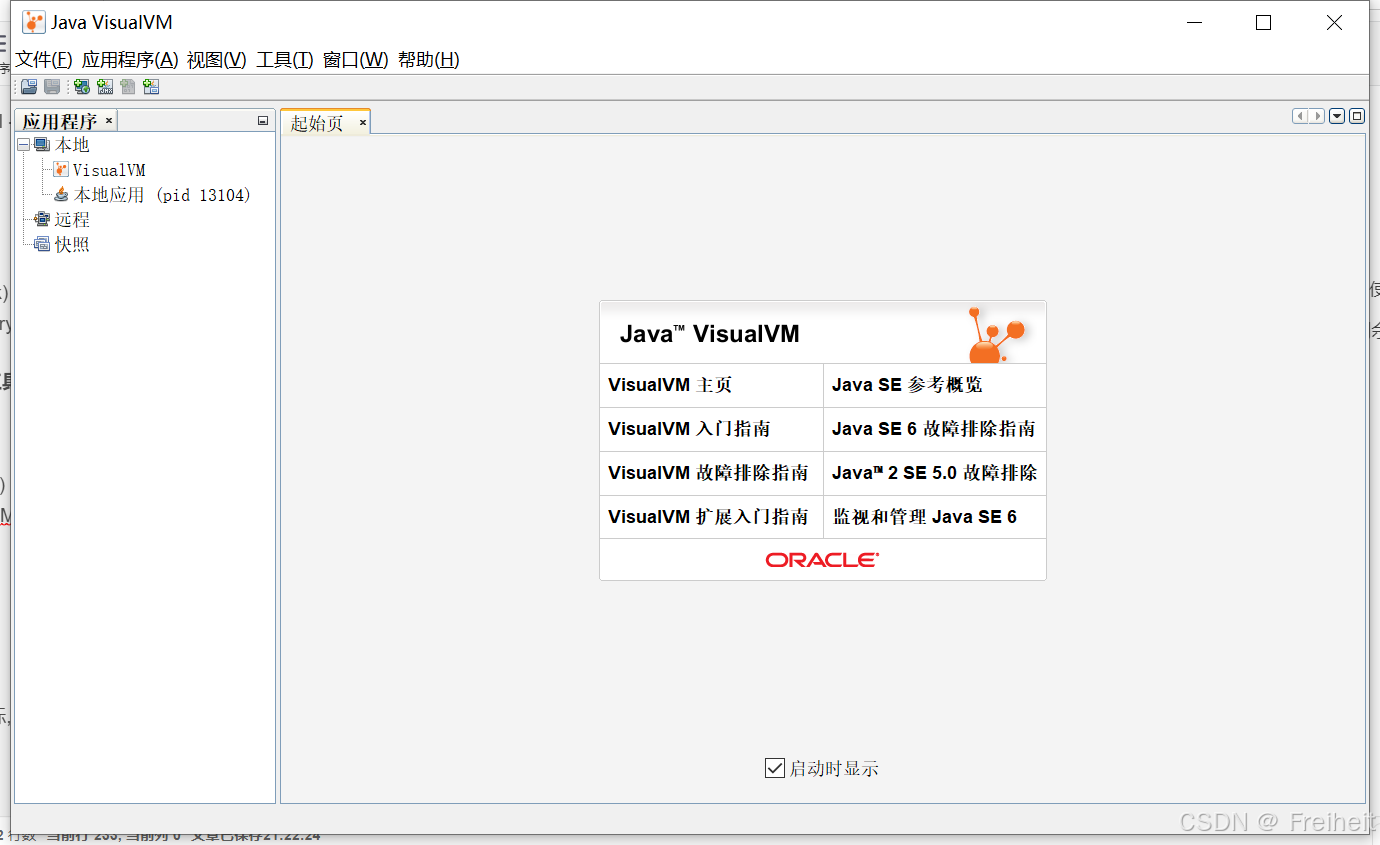Select the 本地 tree node label
Image resolution: width=1380 pixels, height=845 pixels.
coord(72,145)
